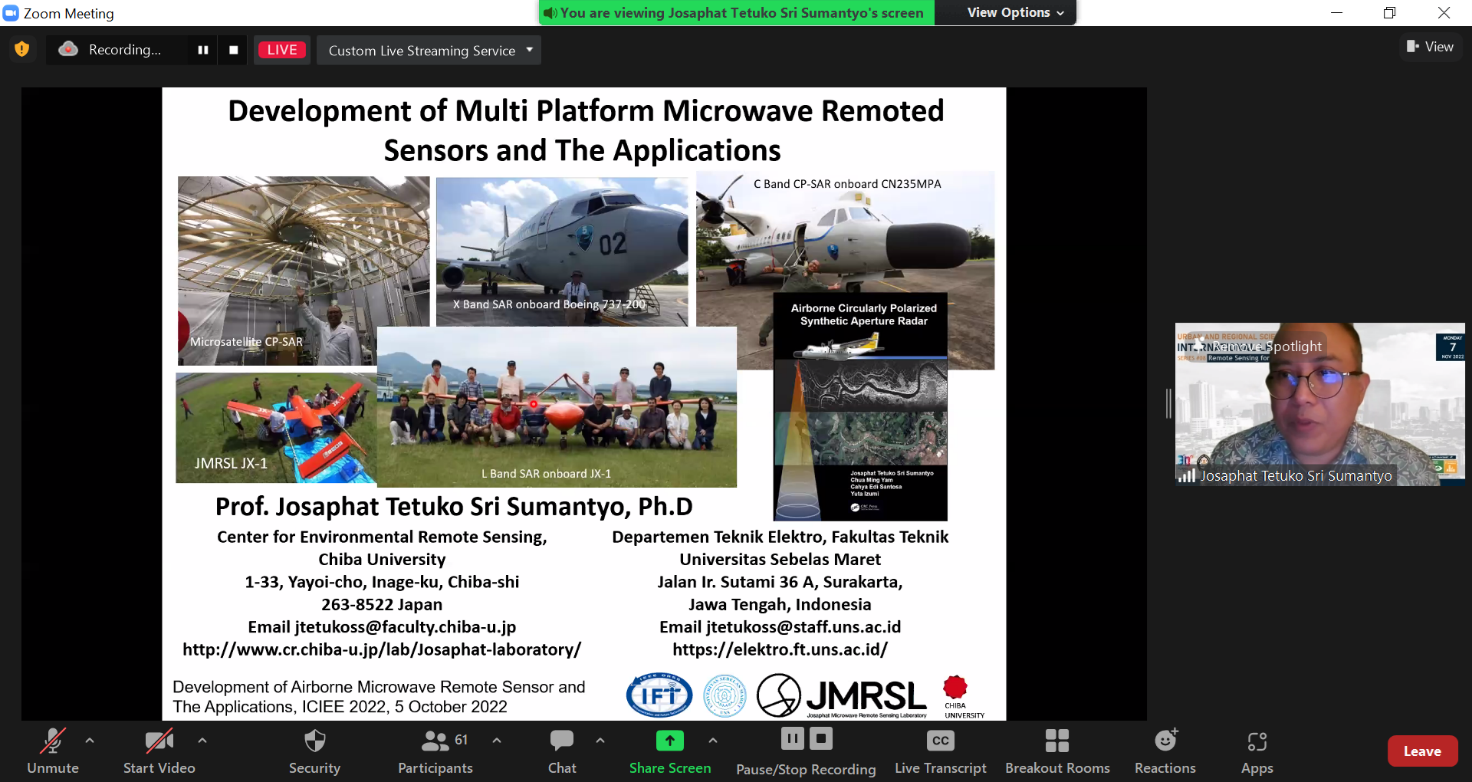The height and width of the screenshot is (782, 1472).
Task: Open the Chat panel
Action: [x=562, y=751]
